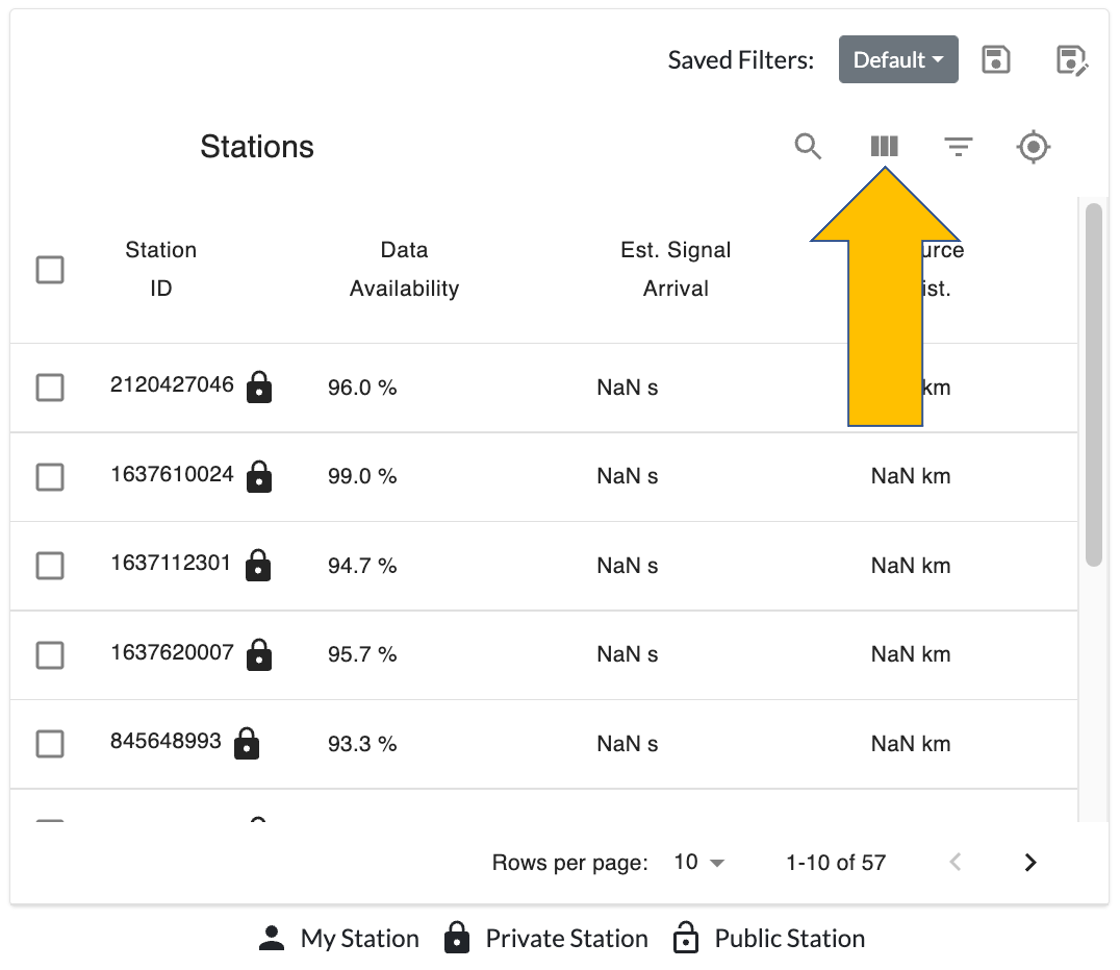Click the table's vertical scrollbar thumb
Screen dimensions: 1120x970
1094,385
